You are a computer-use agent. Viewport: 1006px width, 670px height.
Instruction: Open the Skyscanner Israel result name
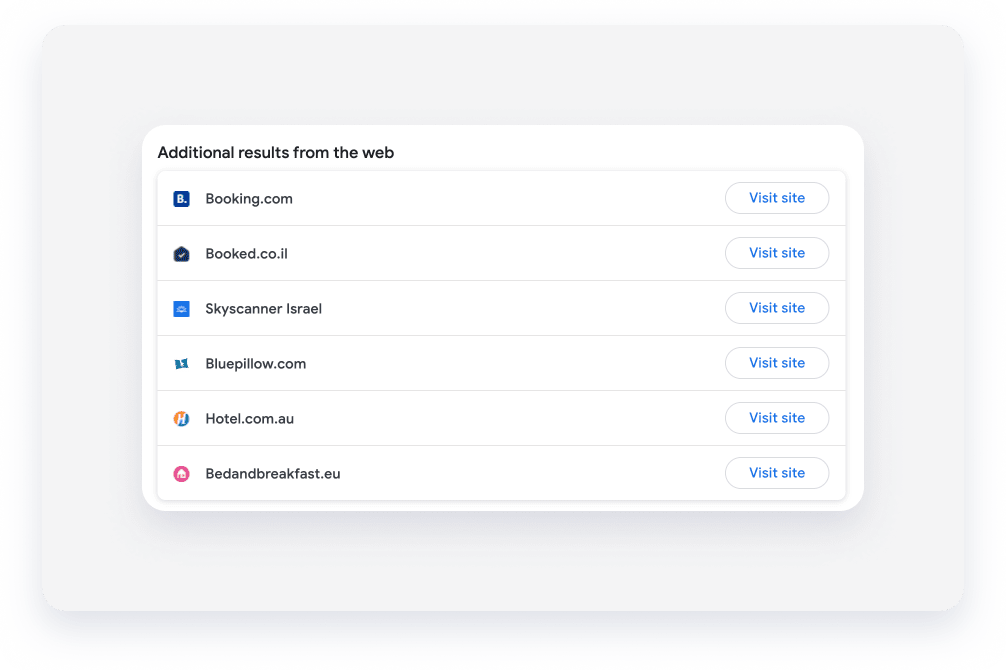tap(264, 309)
